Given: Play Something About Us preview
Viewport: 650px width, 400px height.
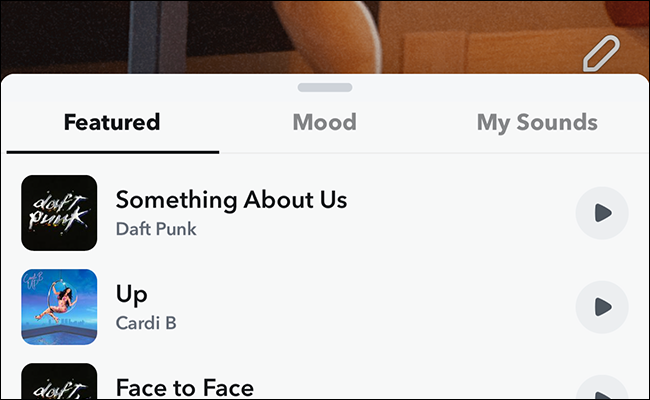Looking at the screenshot, I should tap(602, 213).
